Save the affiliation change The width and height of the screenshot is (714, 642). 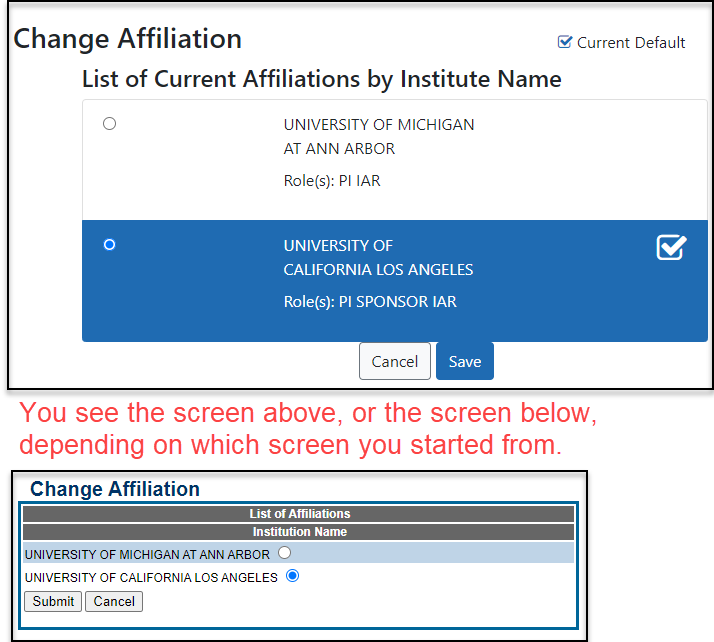point(465,361)
